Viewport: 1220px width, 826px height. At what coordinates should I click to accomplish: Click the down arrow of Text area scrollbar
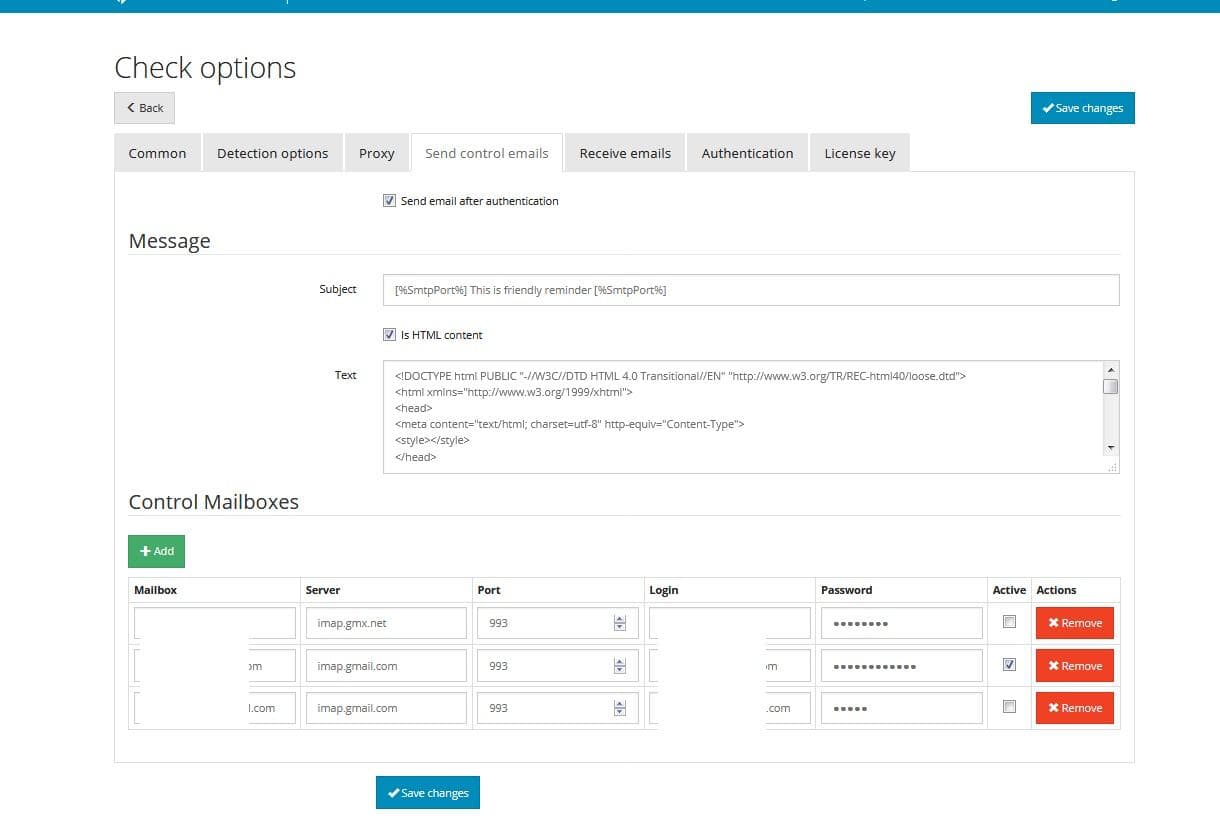[1111, 448]
